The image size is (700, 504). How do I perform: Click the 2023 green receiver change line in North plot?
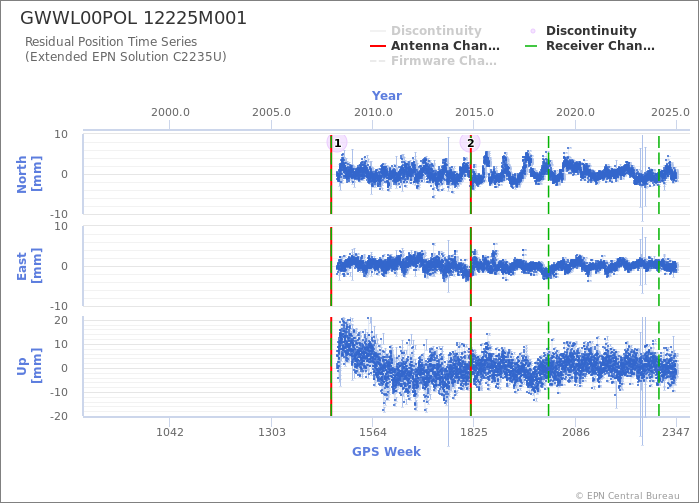point(659,175)
